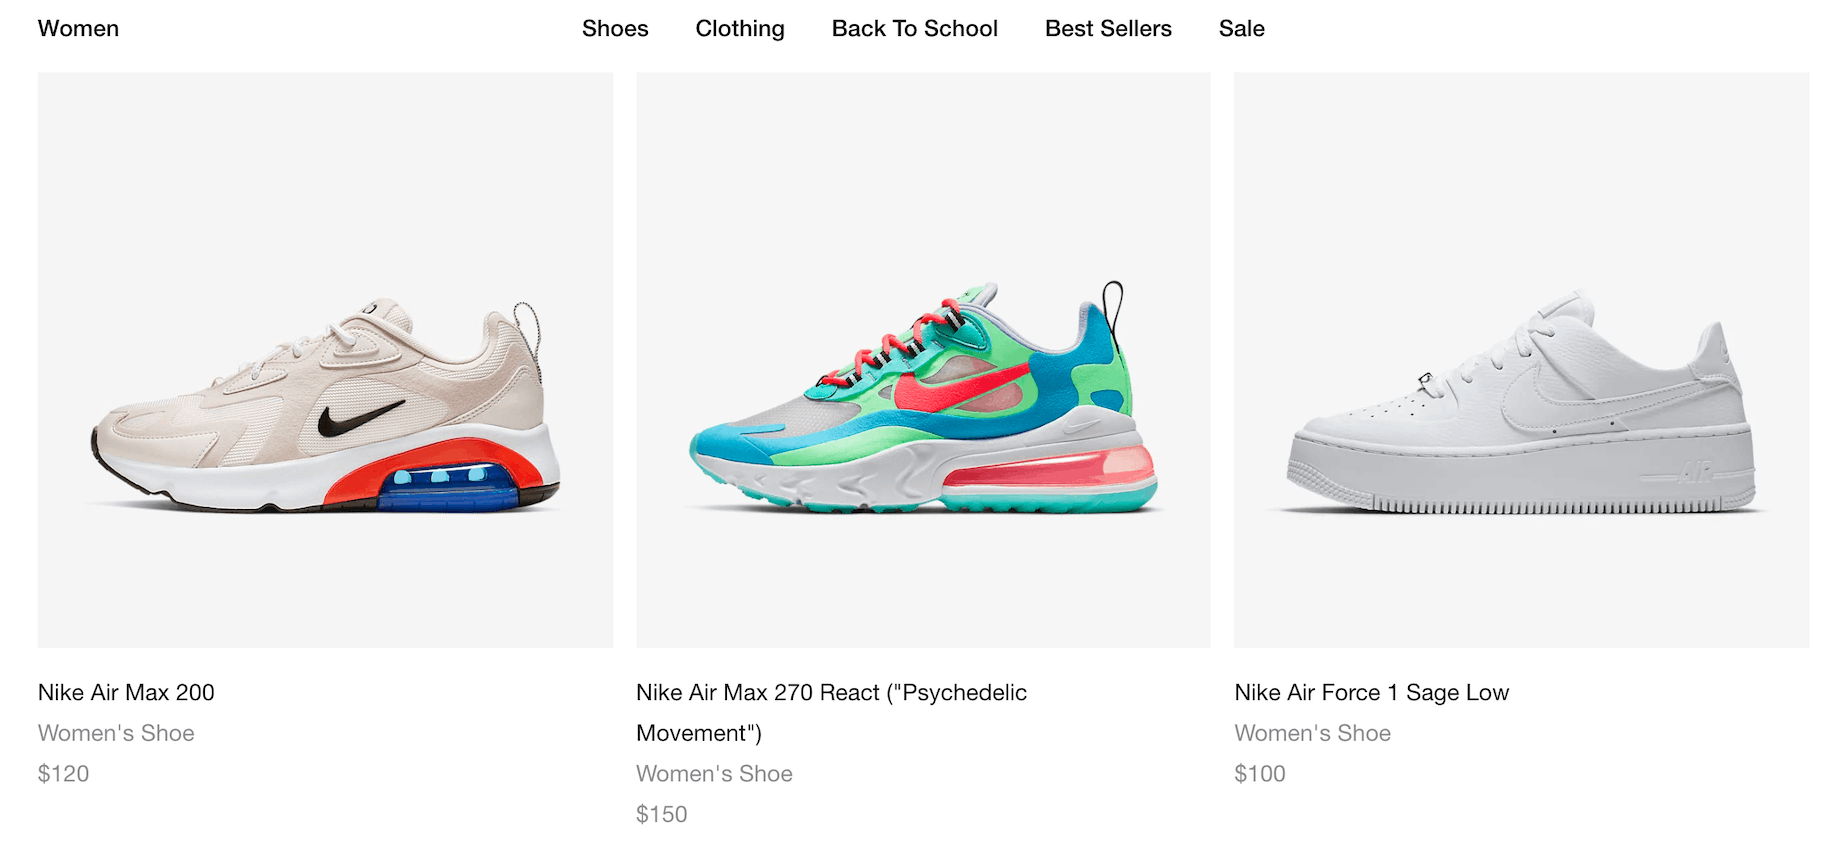
Task: Click the Women category heading
Action: (78, 29)
